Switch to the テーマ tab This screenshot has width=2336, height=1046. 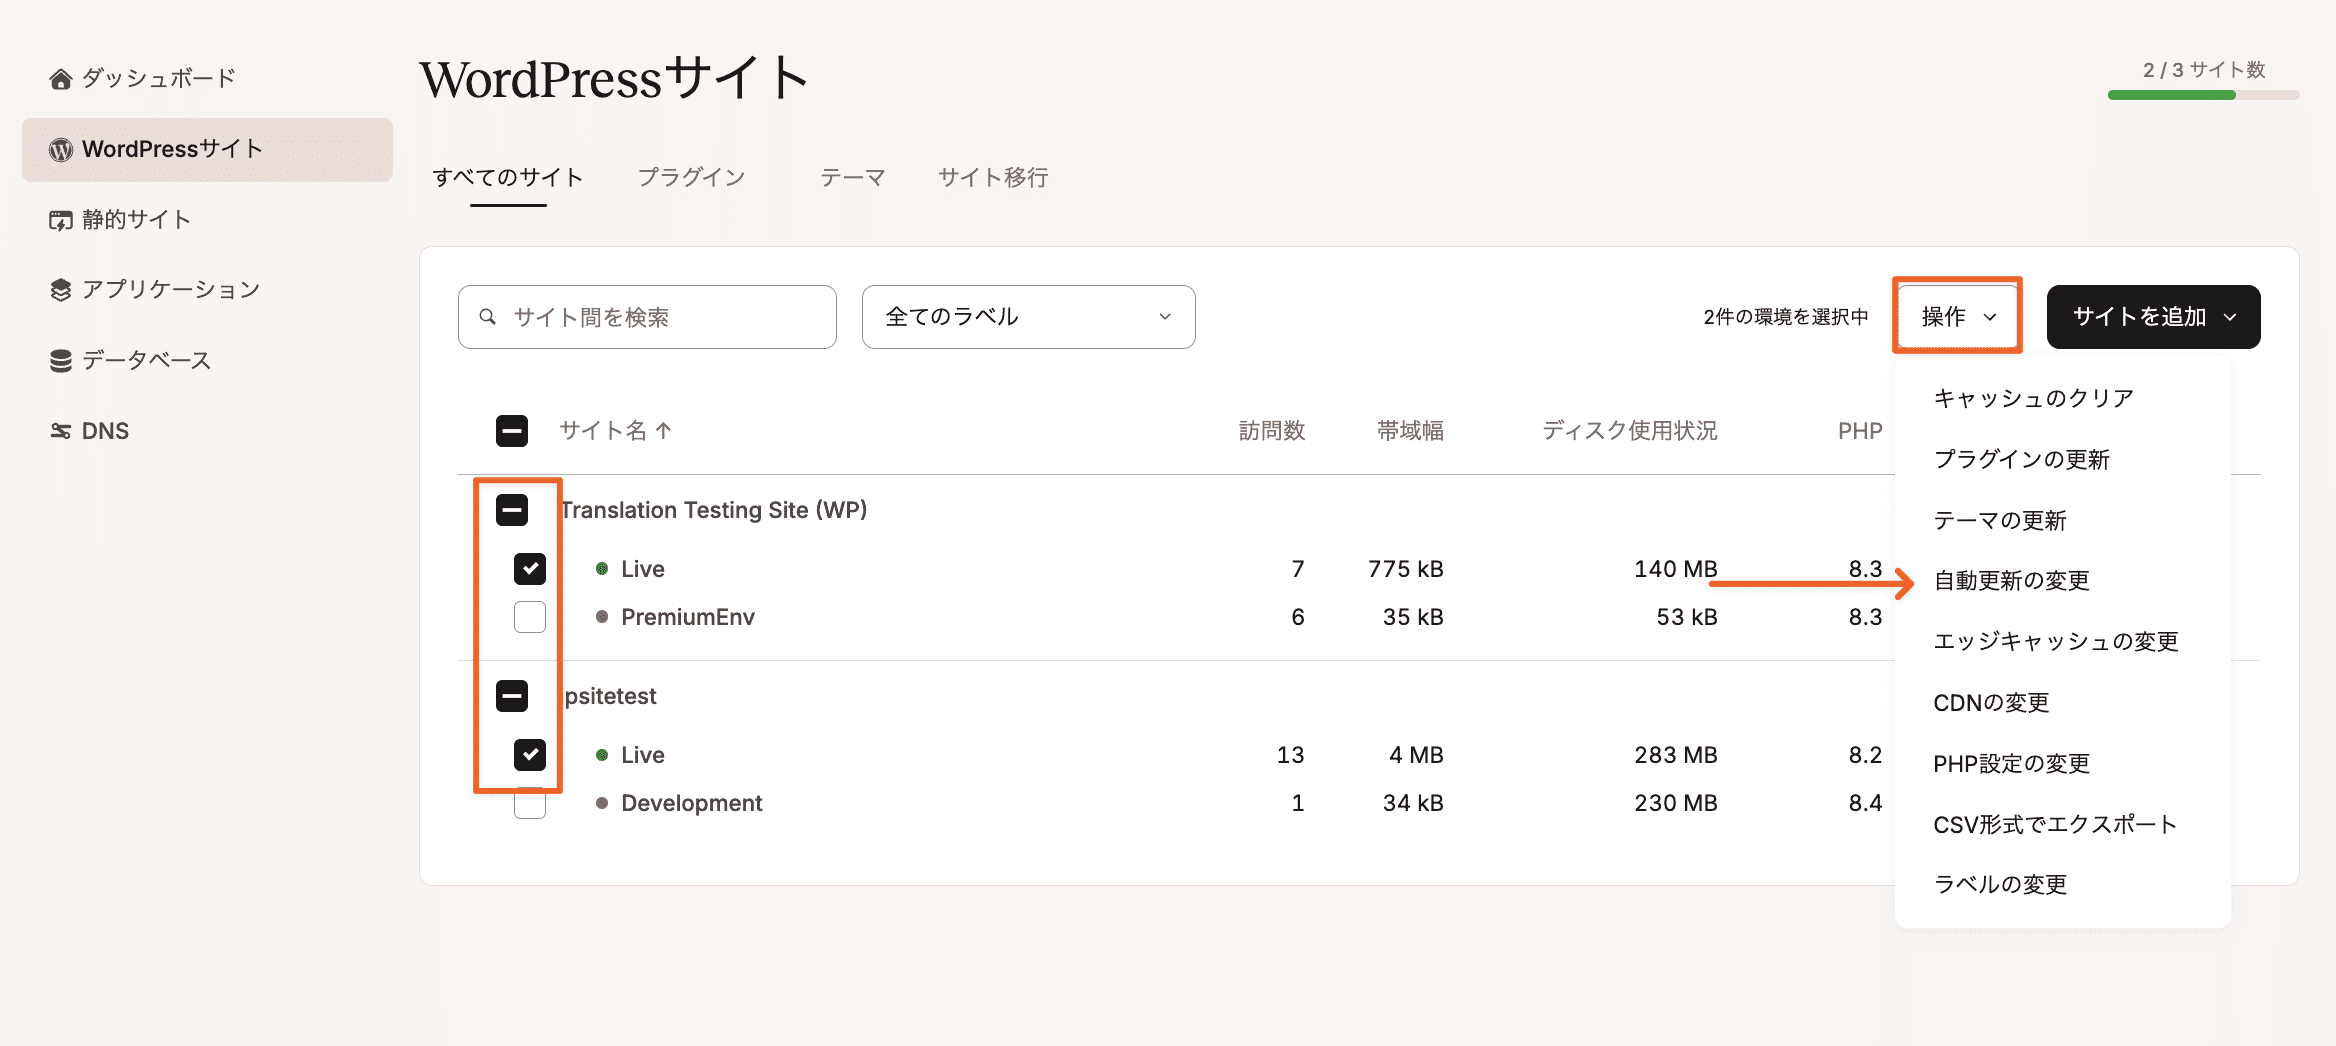(853, 178)
